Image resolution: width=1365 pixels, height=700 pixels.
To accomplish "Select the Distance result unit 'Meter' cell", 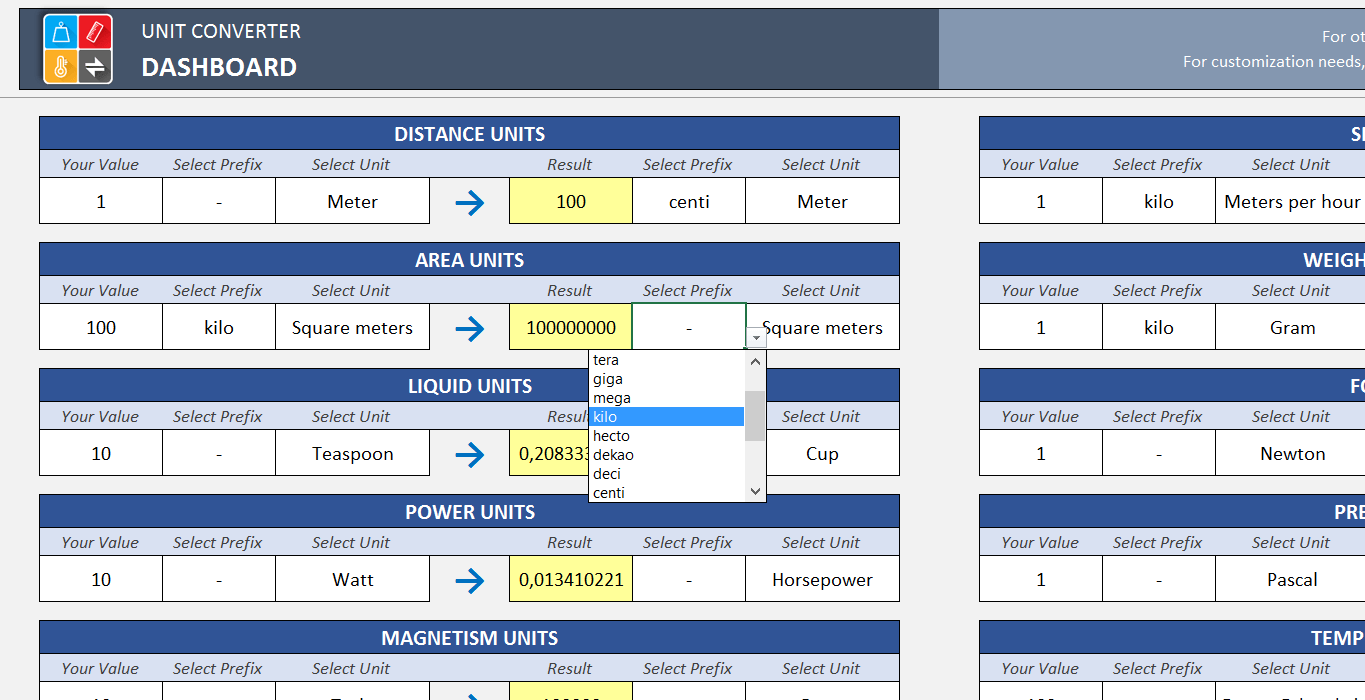I will click(823, 201).
